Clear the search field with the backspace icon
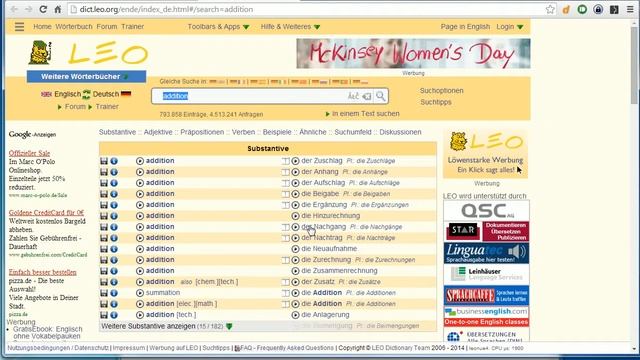 (x=367, y=96)
